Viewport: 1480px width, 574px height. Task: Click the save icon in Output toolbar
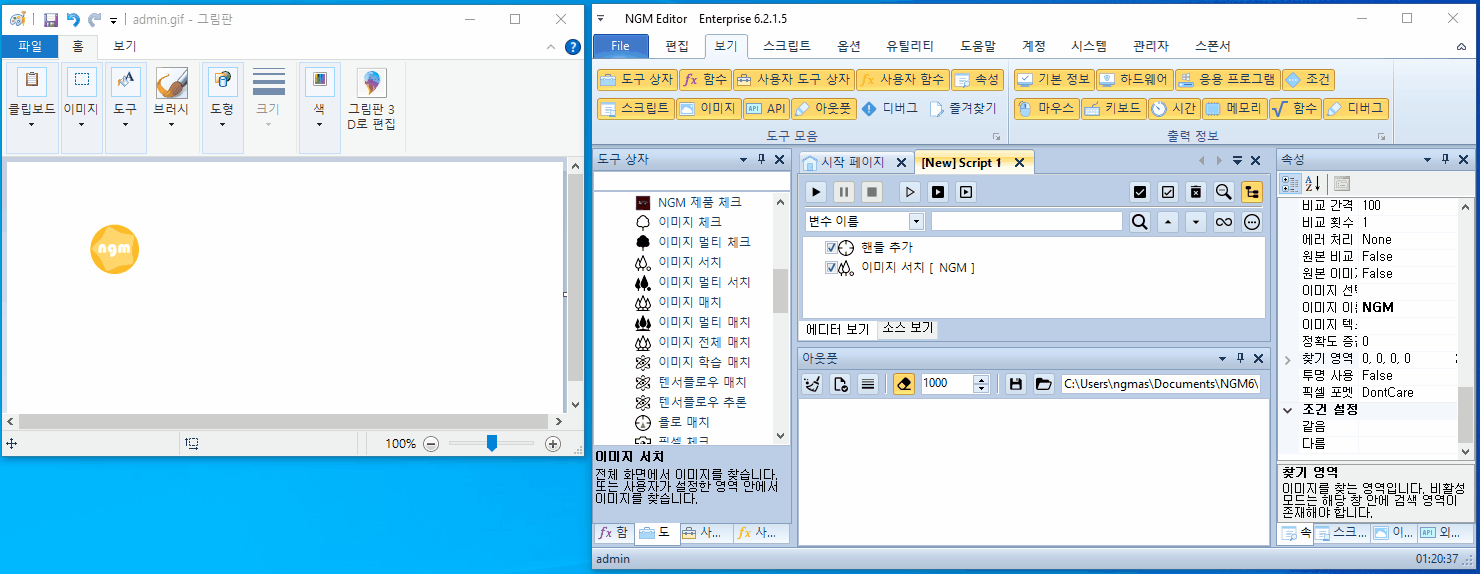coord(1016,383)
